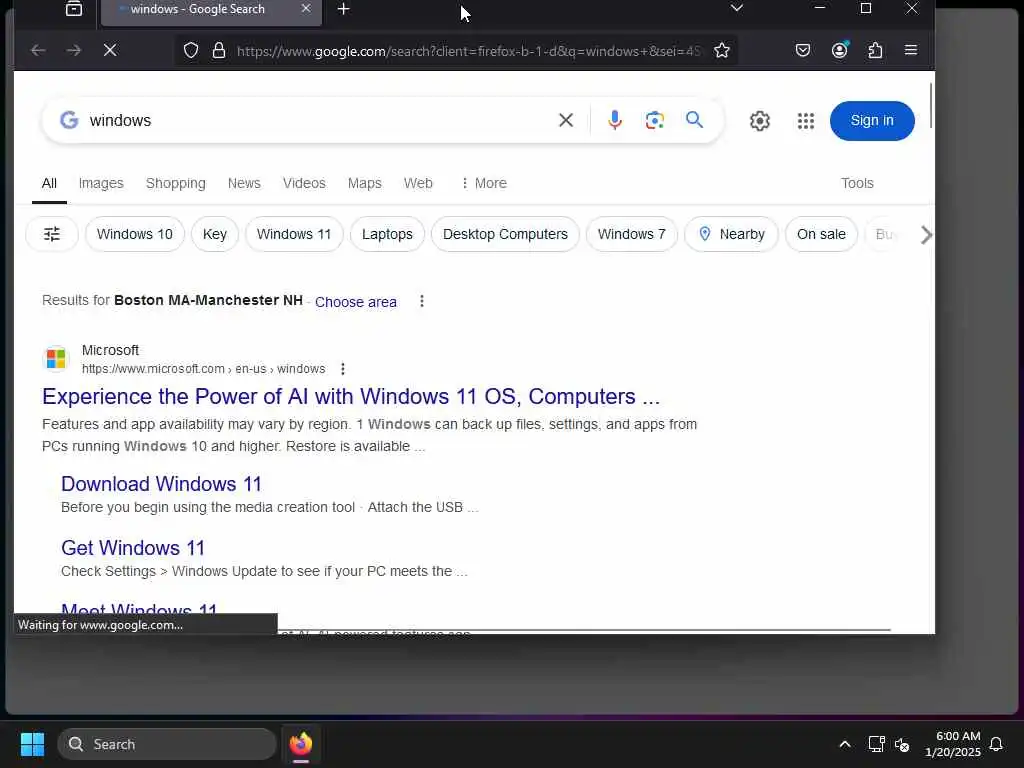Image resolution: width=1024 pixels, height=768 pixels.
Task: Open Firefox account icon
Action: (839, 50)
